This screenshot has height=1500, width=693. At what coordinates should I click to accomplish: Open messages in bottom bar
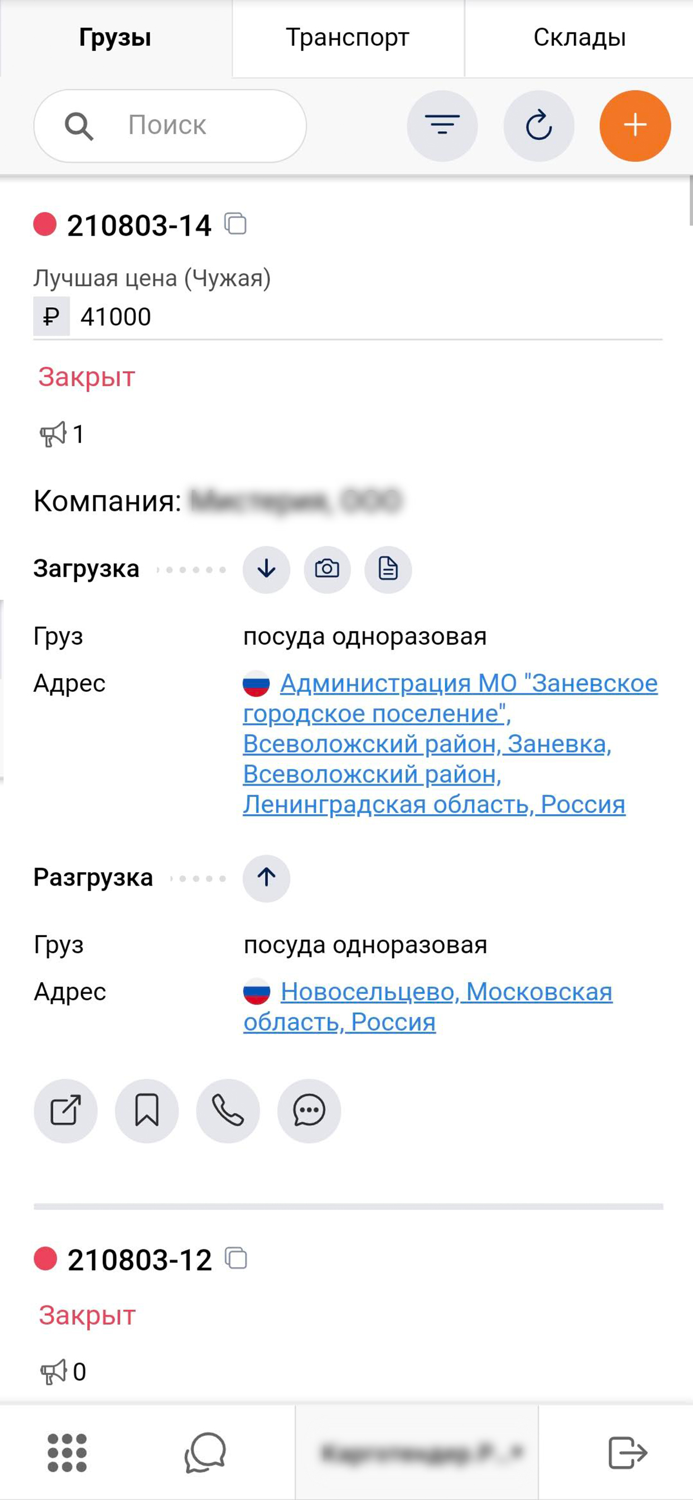[205, 1452]
